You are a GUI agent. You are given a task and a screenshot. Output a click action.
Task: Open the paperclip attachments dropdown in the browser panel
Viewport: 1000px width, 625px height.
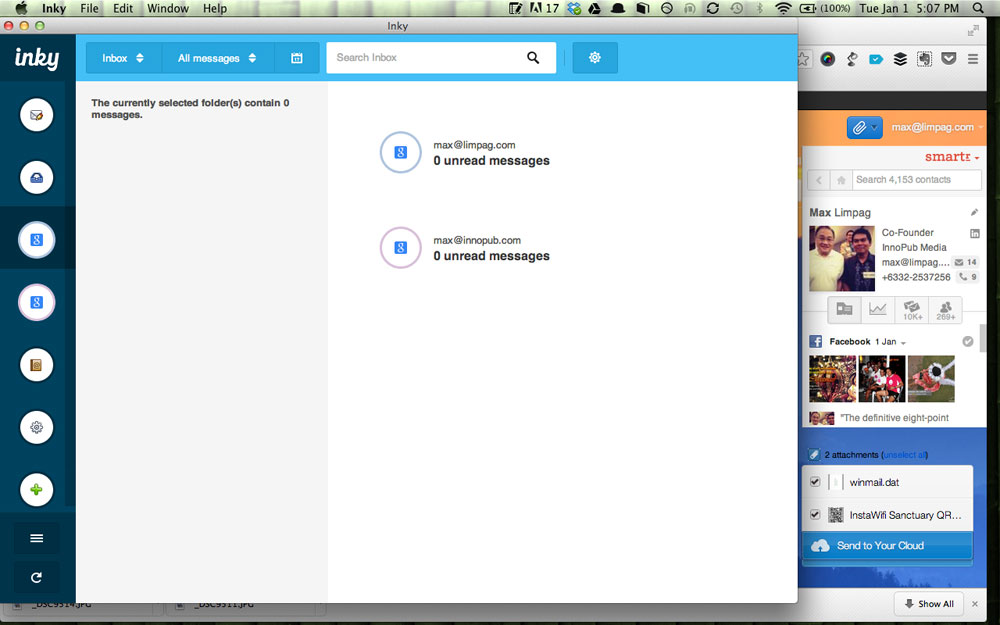coord(864,128)
